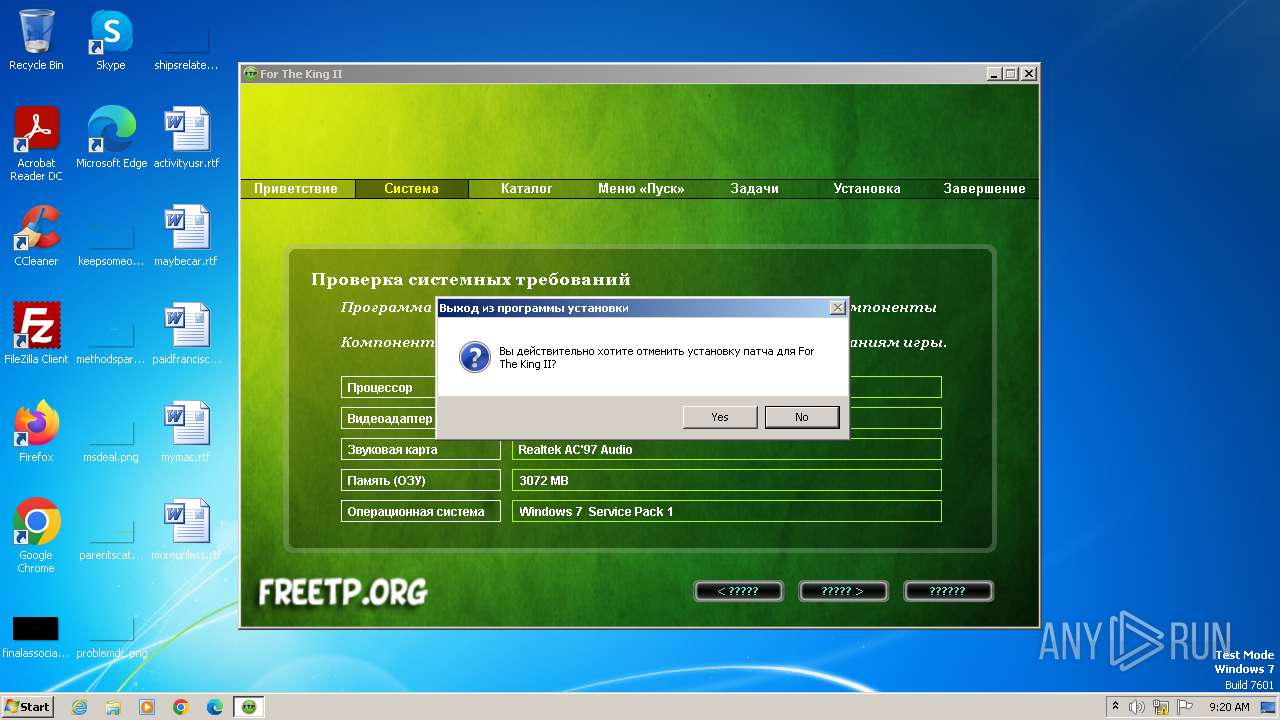
Task: Open the Приветствие tab
Action: pyautogui.click(x=296, y=189)
